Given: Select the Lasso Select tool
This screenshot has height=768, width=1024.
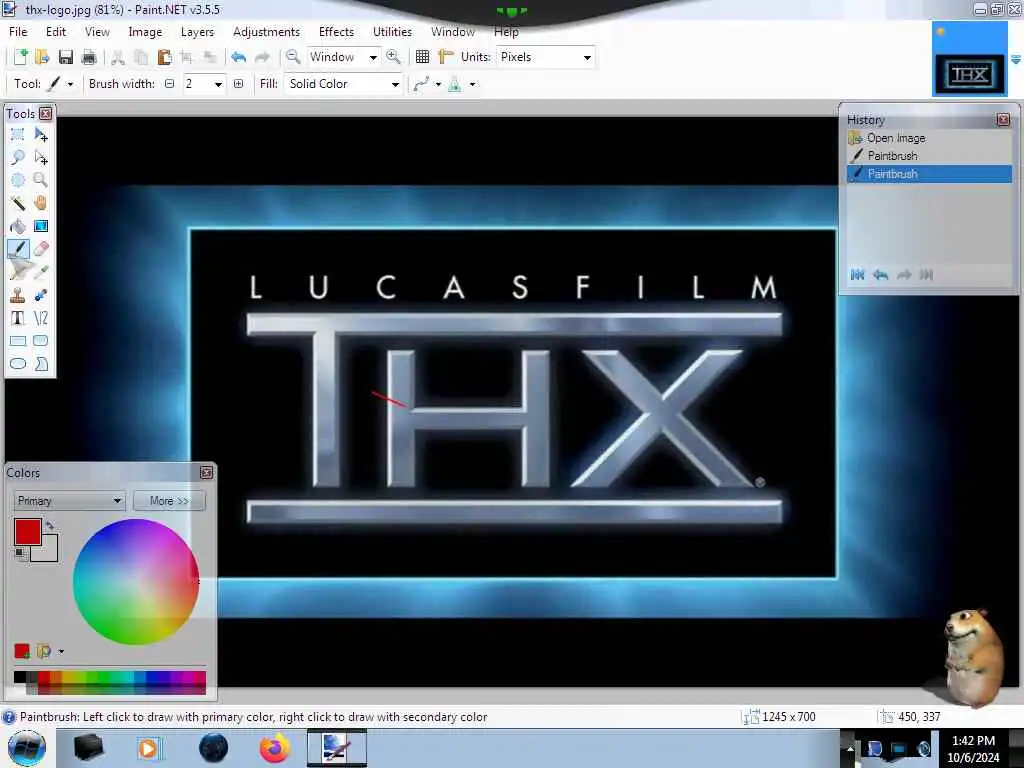Looking at the screenshot, I should coord(18,157).
